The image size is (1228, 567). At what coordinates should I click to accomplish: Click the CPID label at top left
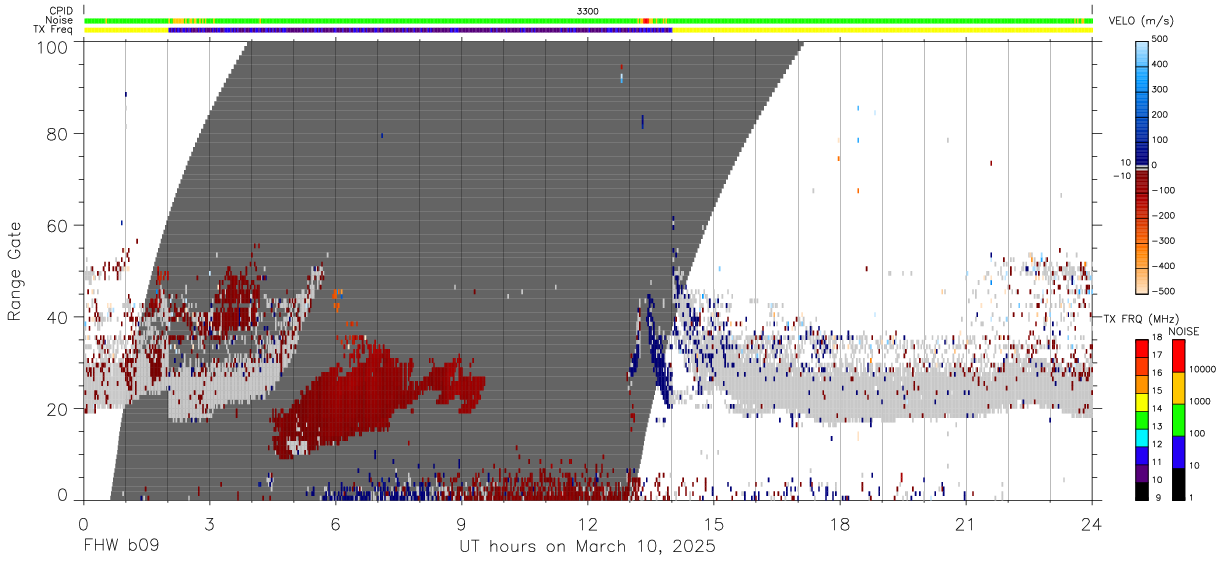click(x=61, y=11)
